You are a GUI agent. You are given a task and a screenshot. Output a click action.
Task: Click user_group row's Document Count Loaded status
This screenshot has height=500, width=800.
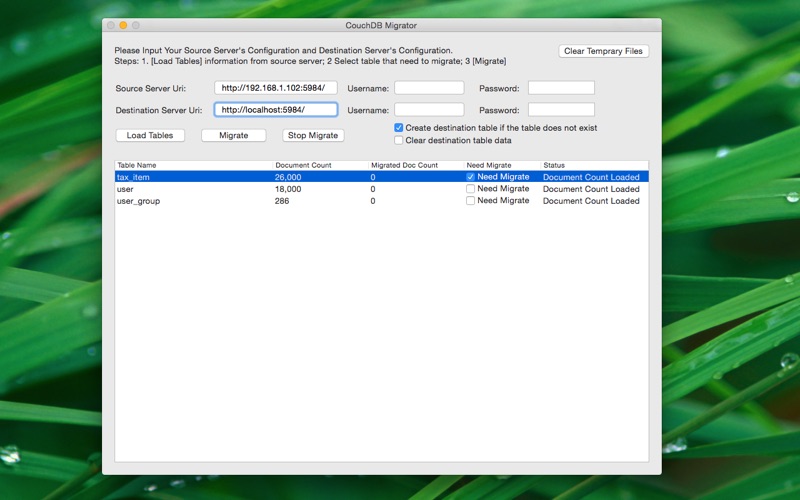[591, 201]
